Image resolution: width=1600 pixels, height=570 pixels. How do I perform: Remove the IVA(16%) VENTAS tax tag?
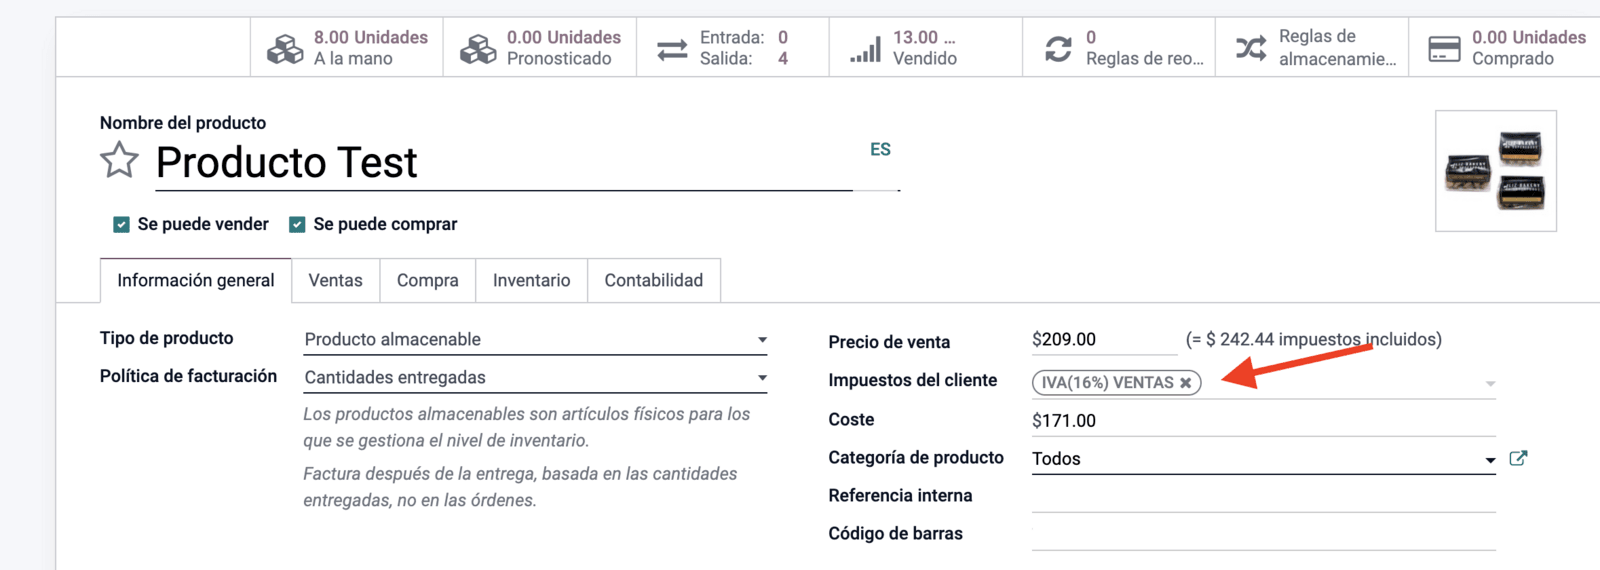tap(1185, 383)
